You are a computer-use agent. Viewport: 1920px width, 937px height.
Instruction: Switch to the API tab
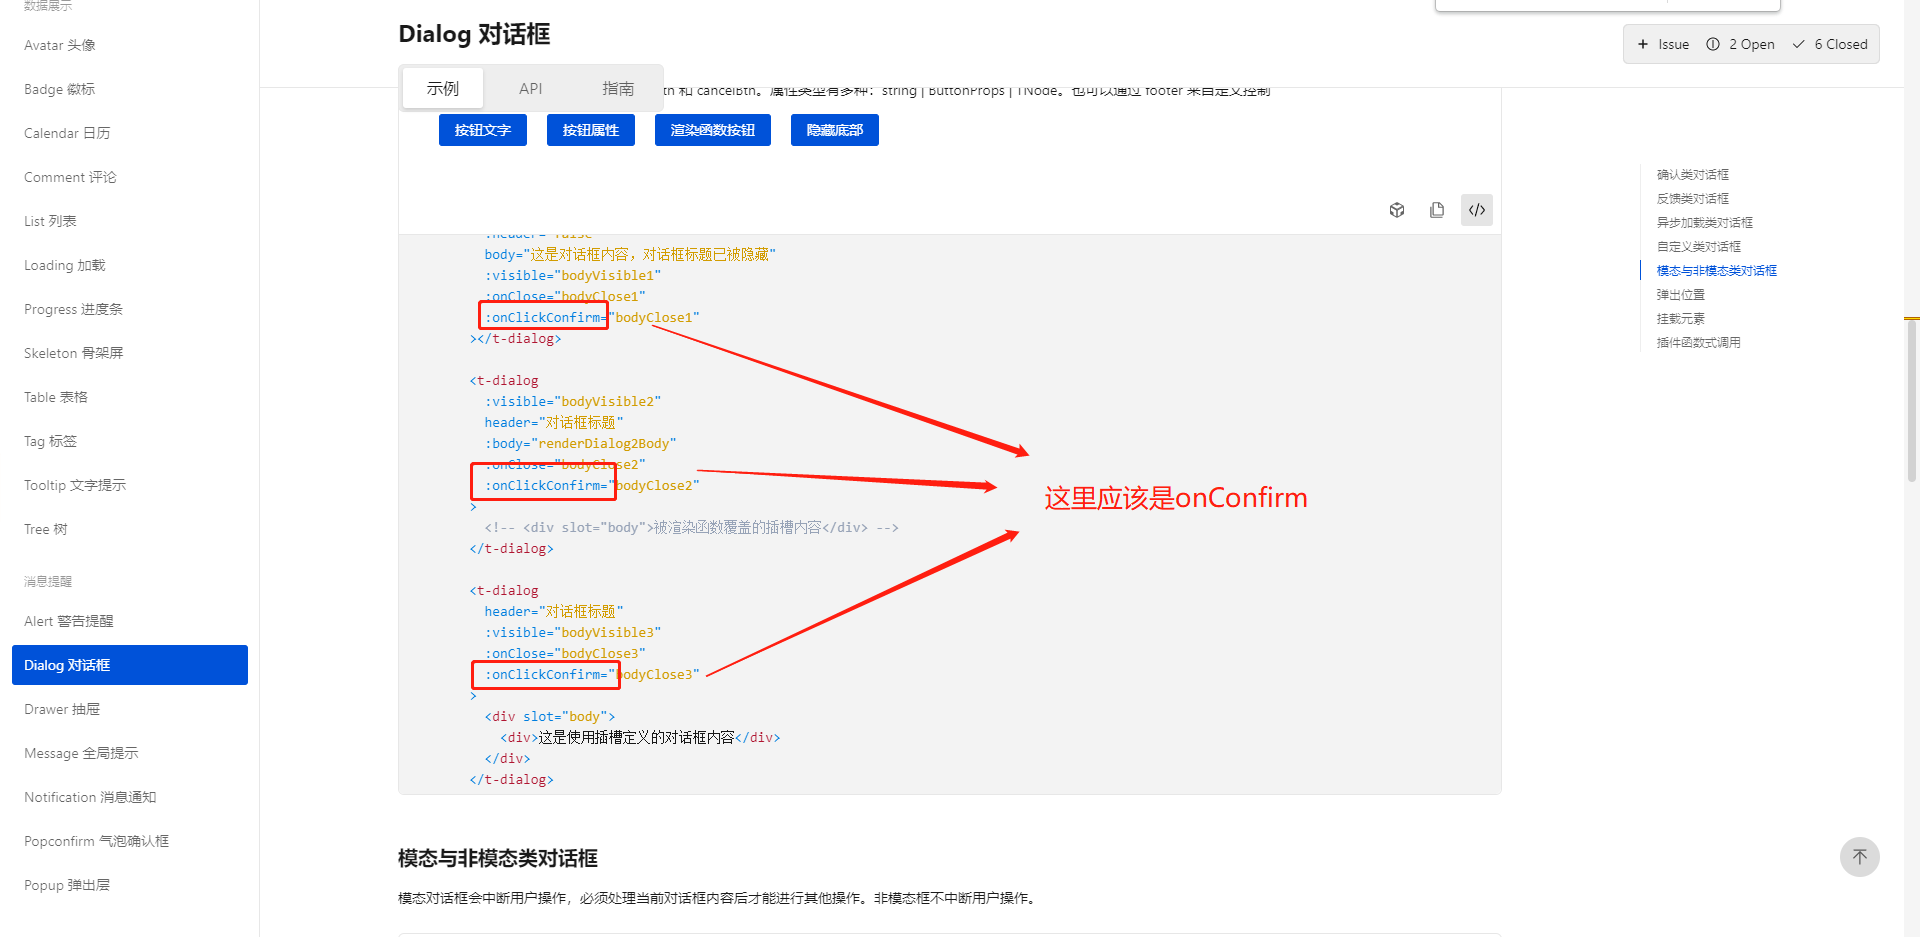click(530, 88)
